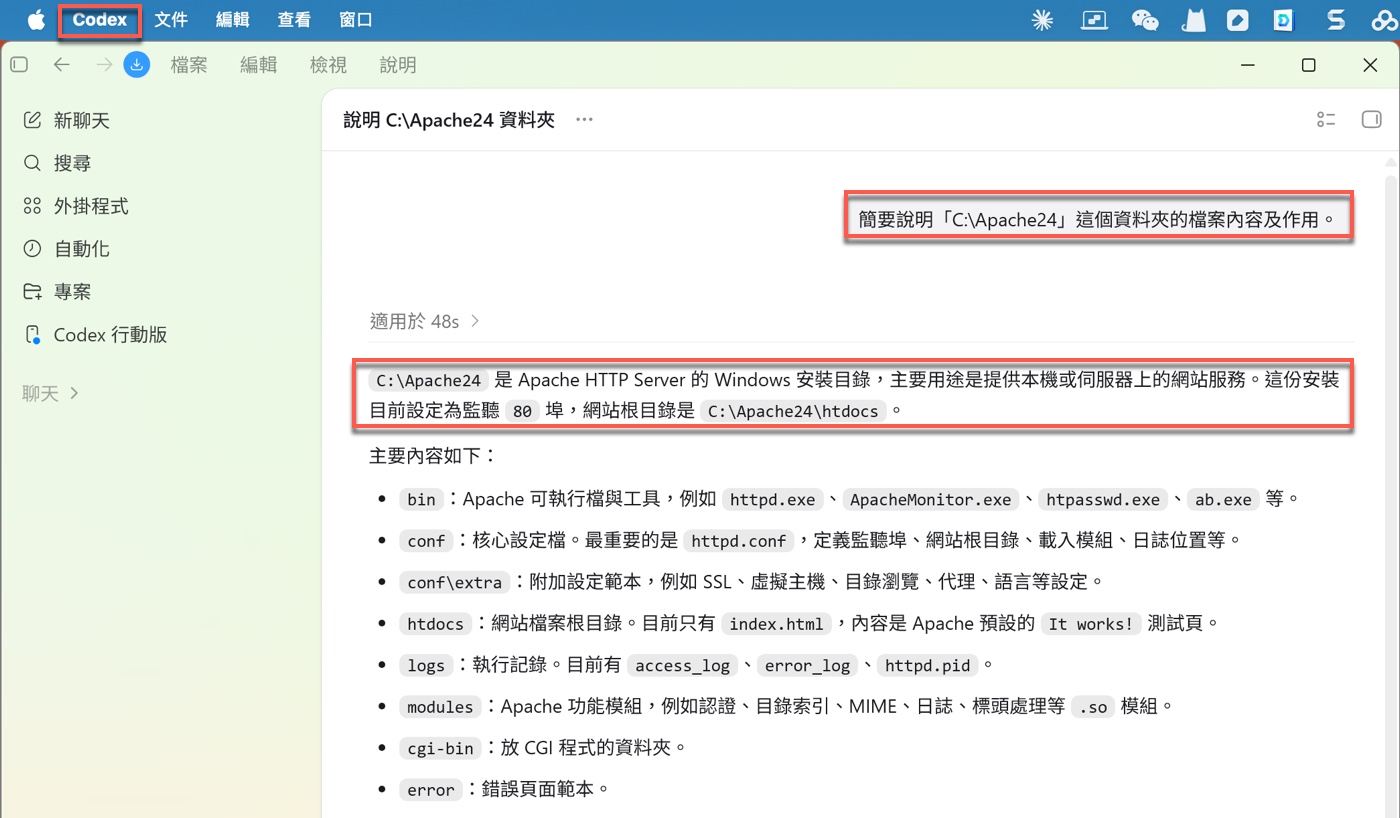The height and width of the screenshot is (818, 1400).
Task: Toggle the right side panel icon
Action: point(1371,120)
